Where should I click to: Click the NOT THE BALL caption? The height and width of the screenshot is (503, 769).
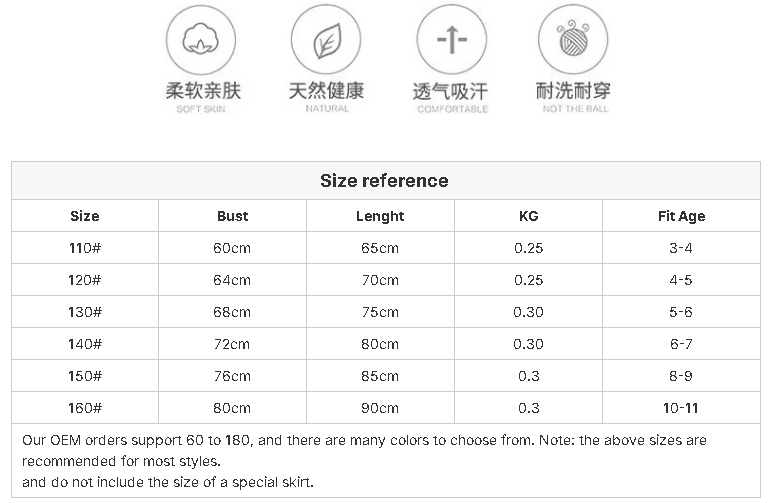(x=576, y=109)
